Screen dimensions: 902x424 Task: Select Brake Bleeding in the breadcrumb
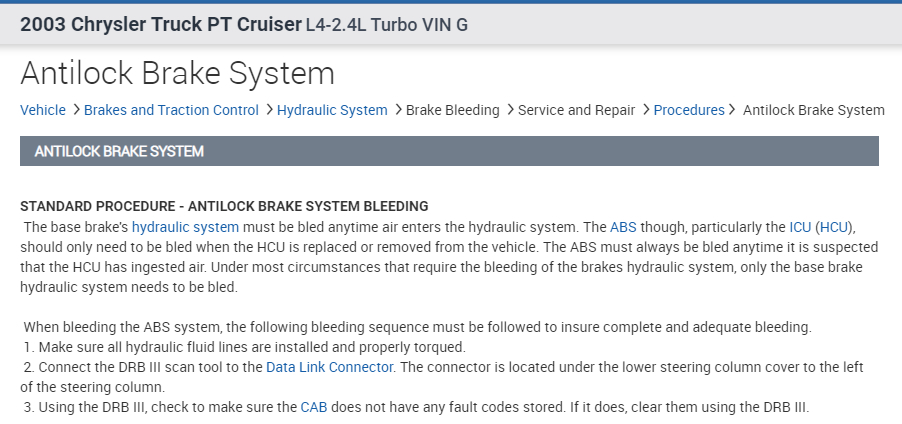tap(452, 110)
